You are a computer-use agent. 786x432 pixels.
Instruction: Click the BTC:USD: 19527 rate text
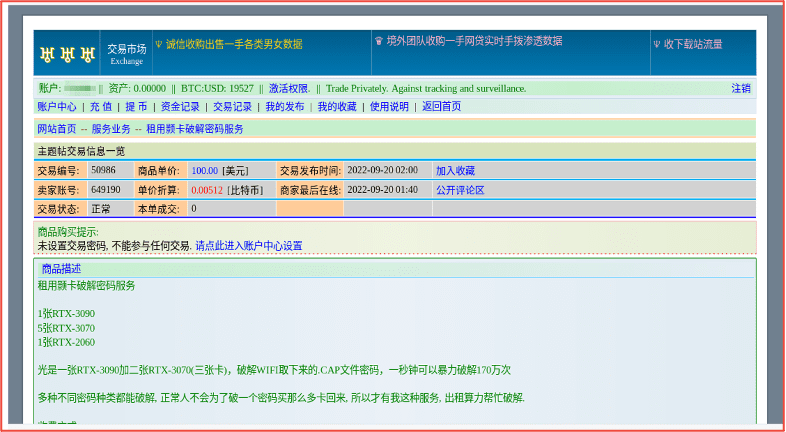coord(217,89)
